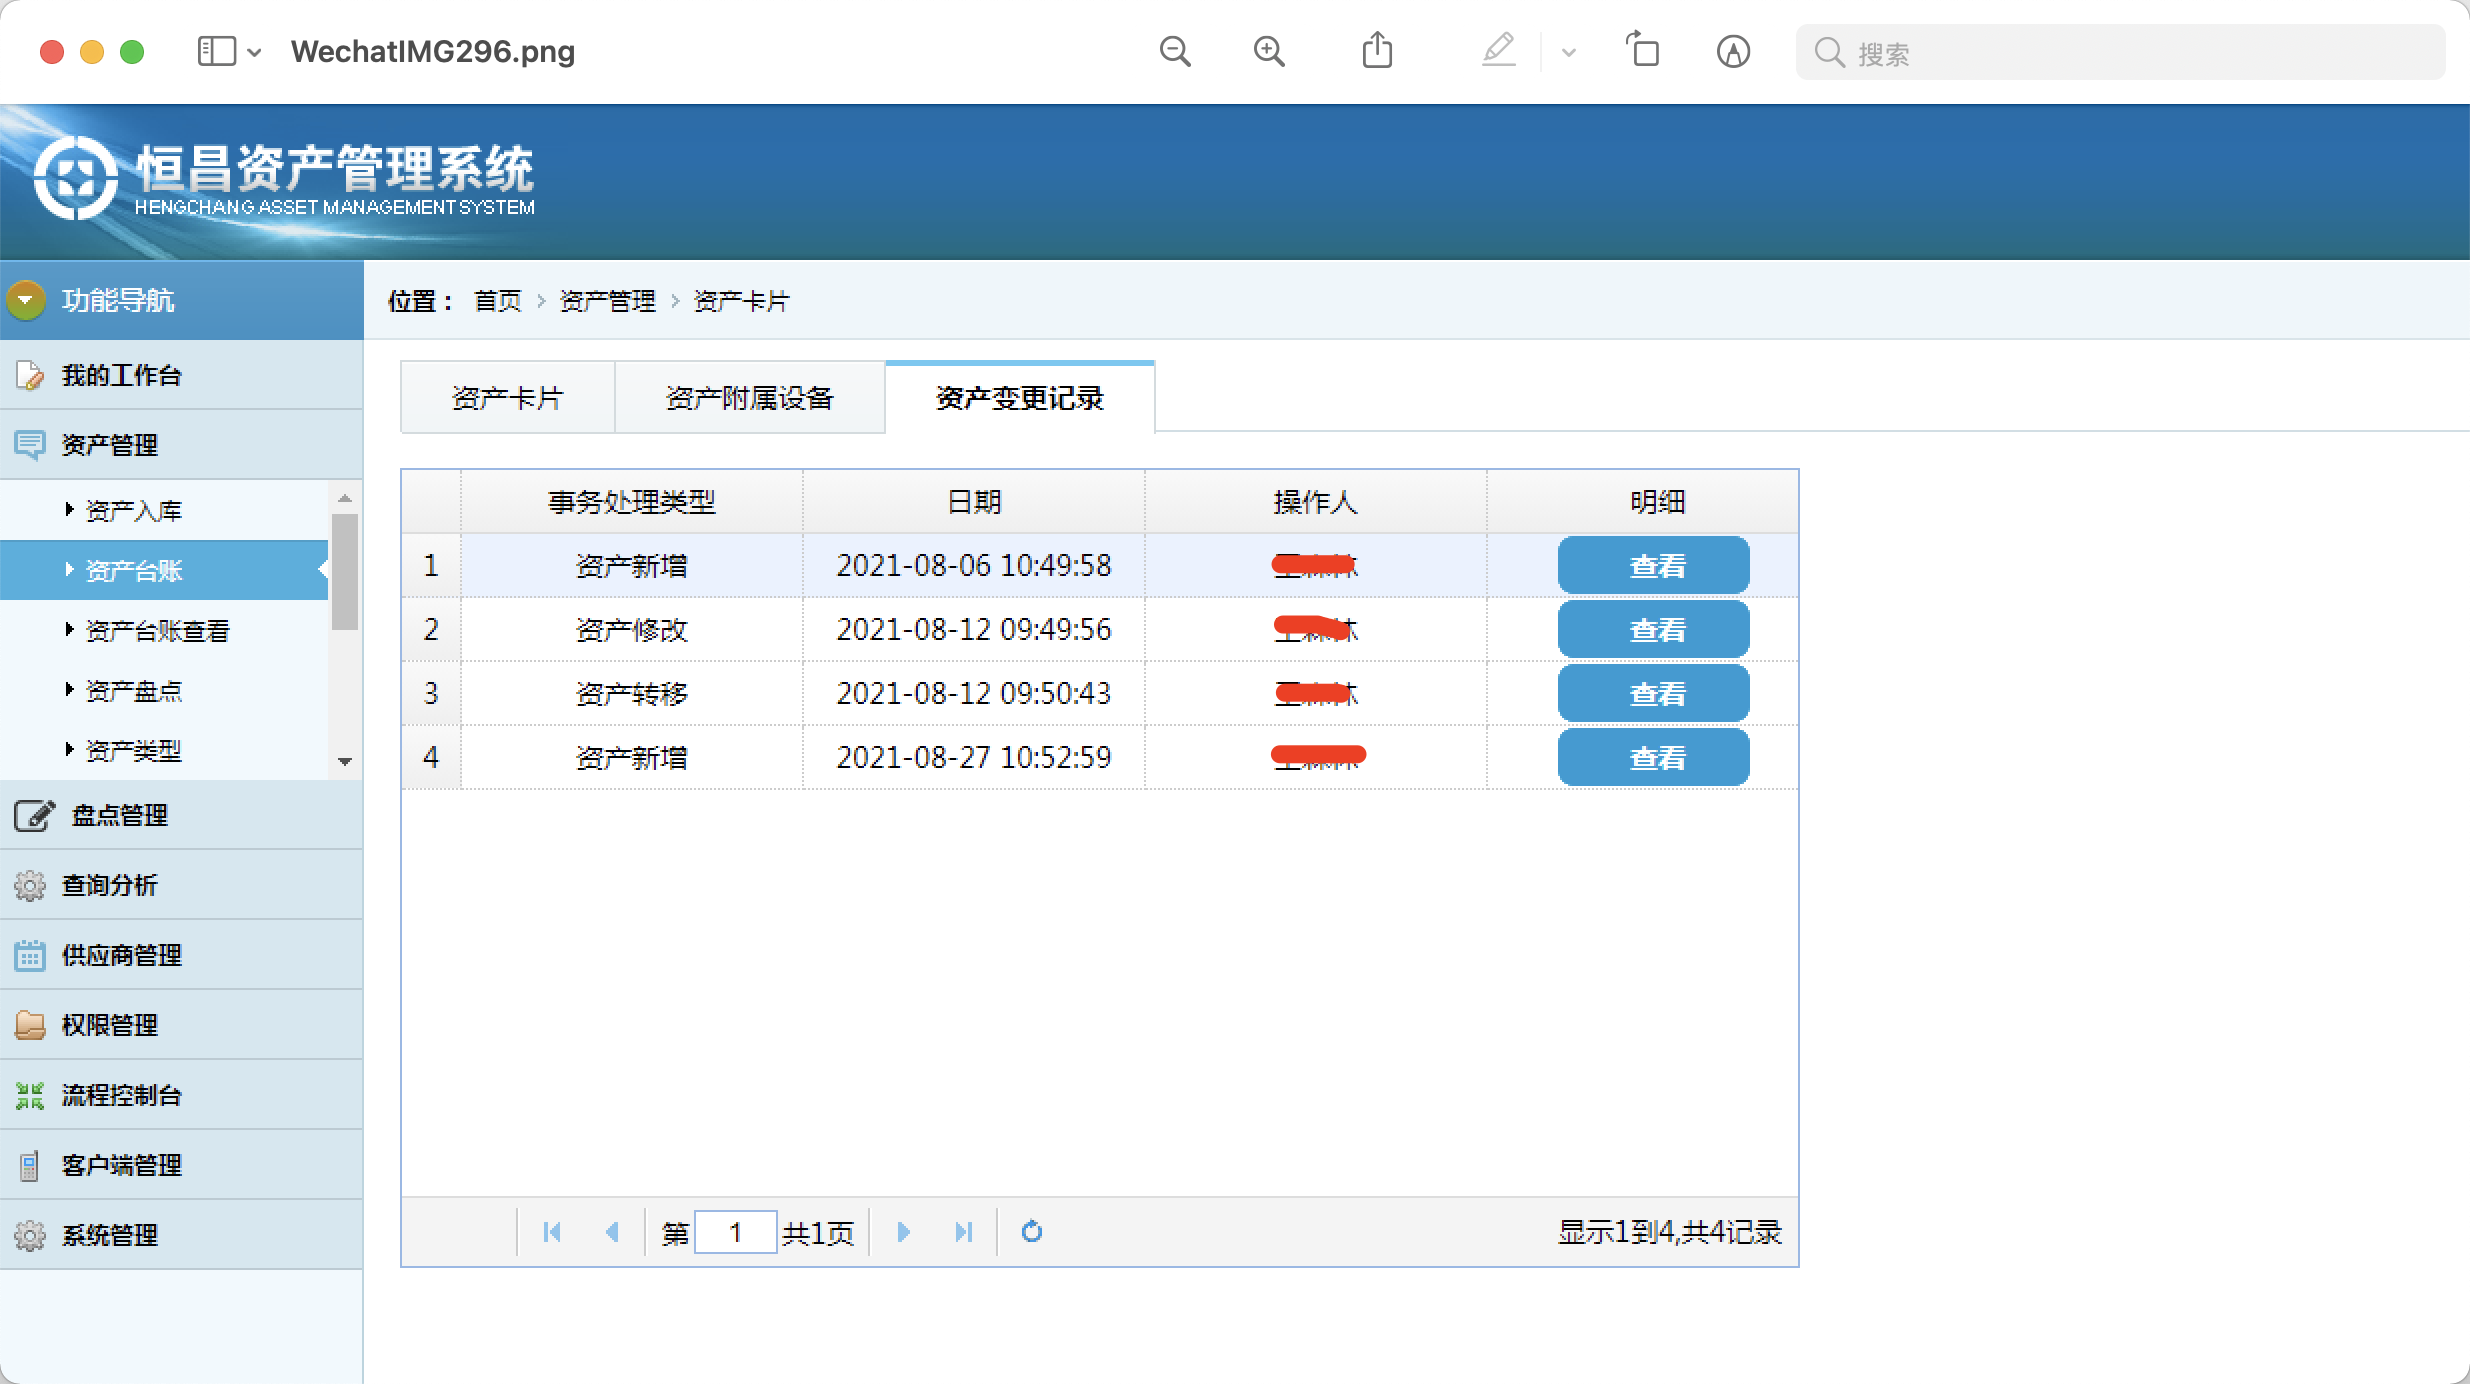The image size is (2470, 1384).
Task: Open 权限管理 using the folder icon
Action: pyautogui.click(x=30, y=1024)
